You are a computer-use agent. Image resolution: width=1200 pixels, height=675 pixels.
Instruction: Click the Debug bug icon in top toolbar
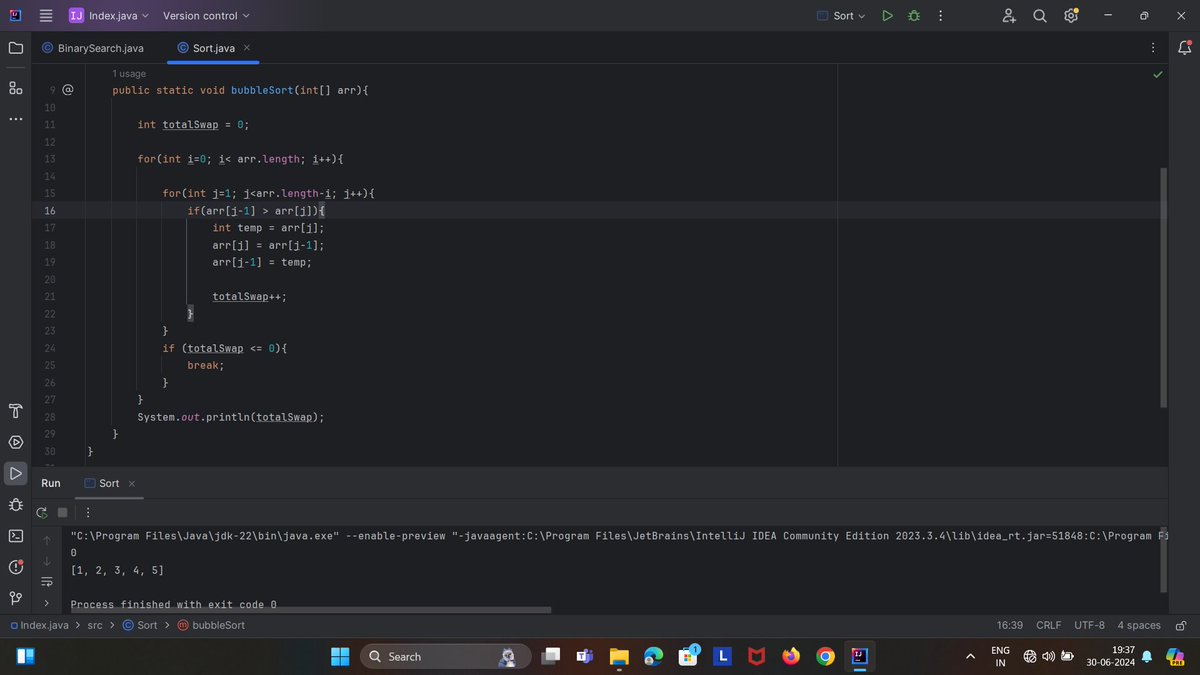(913, 16)
